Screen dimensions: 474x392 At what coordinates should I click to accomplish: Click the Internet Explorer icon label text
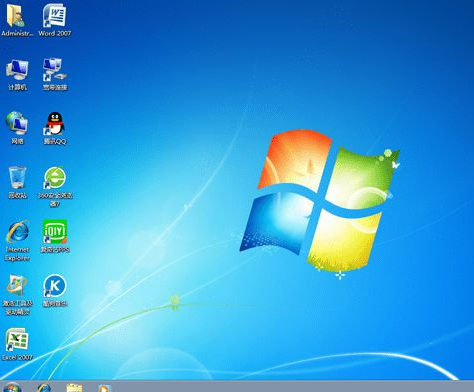coord(17,254)
